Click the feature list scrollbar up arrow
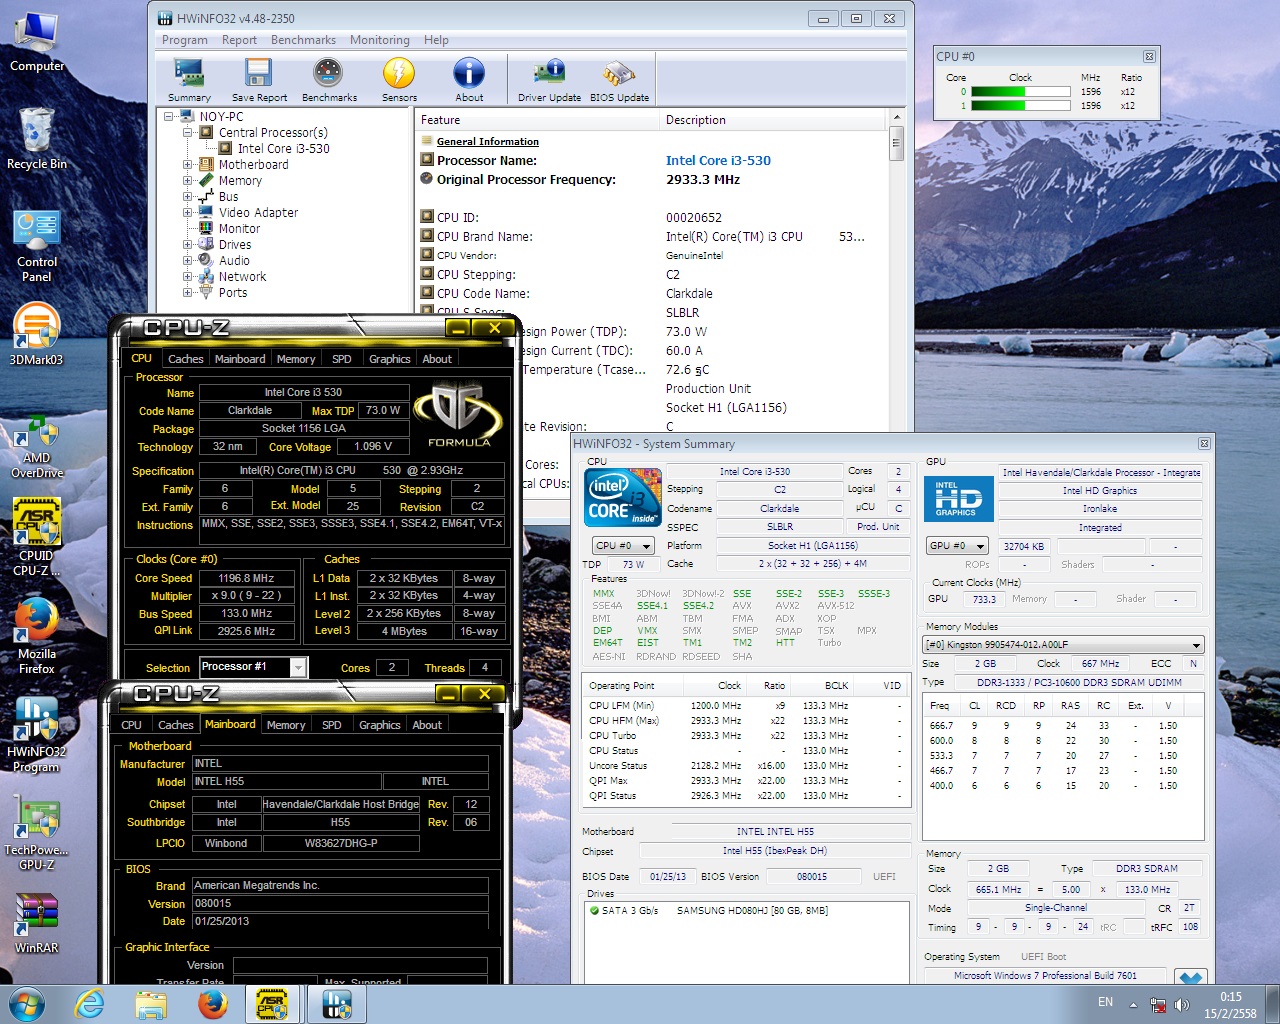This screenshot has height=1024, width=1280. click(897, 118)
